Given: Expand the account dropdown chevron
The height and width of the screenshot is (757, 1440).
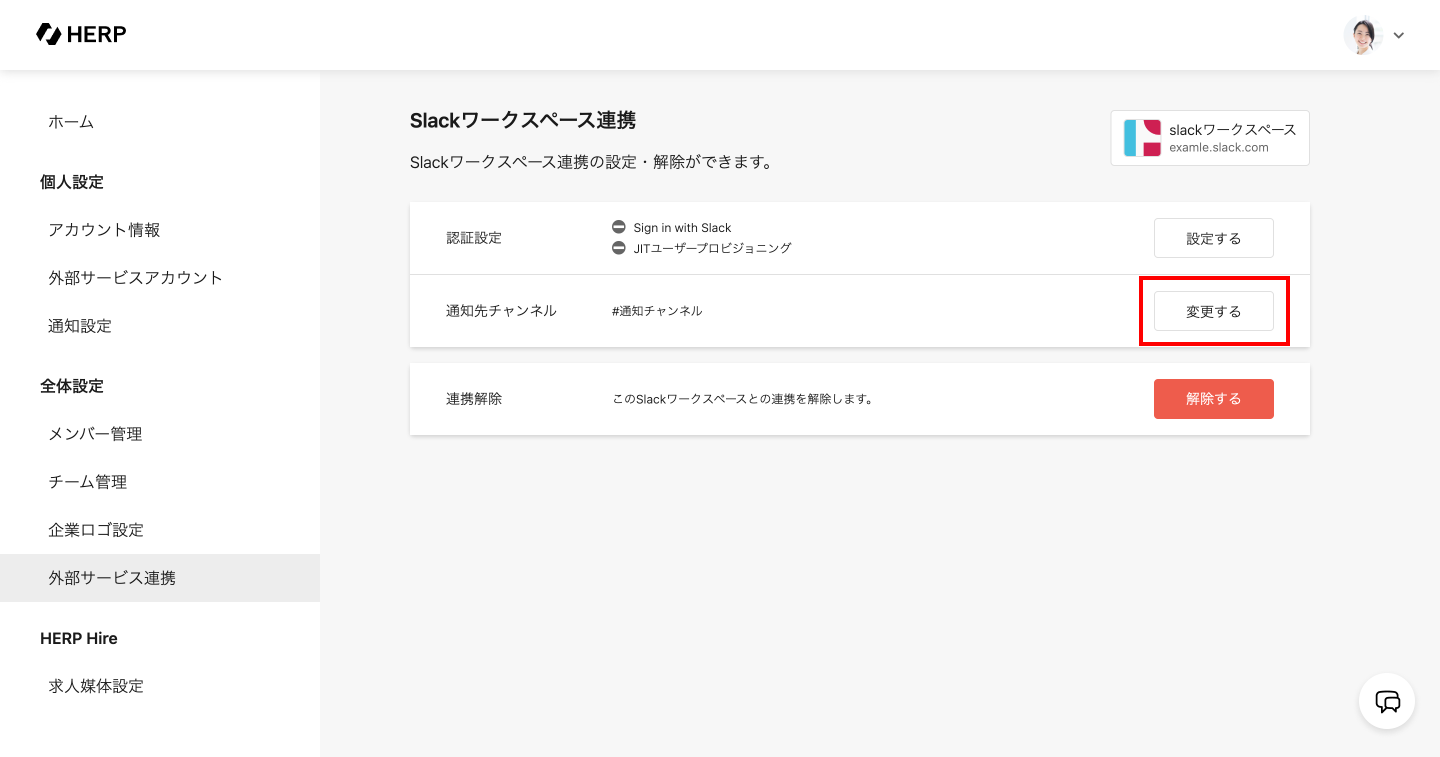Looking at the screenshot, I should (x=1399, y=36).
